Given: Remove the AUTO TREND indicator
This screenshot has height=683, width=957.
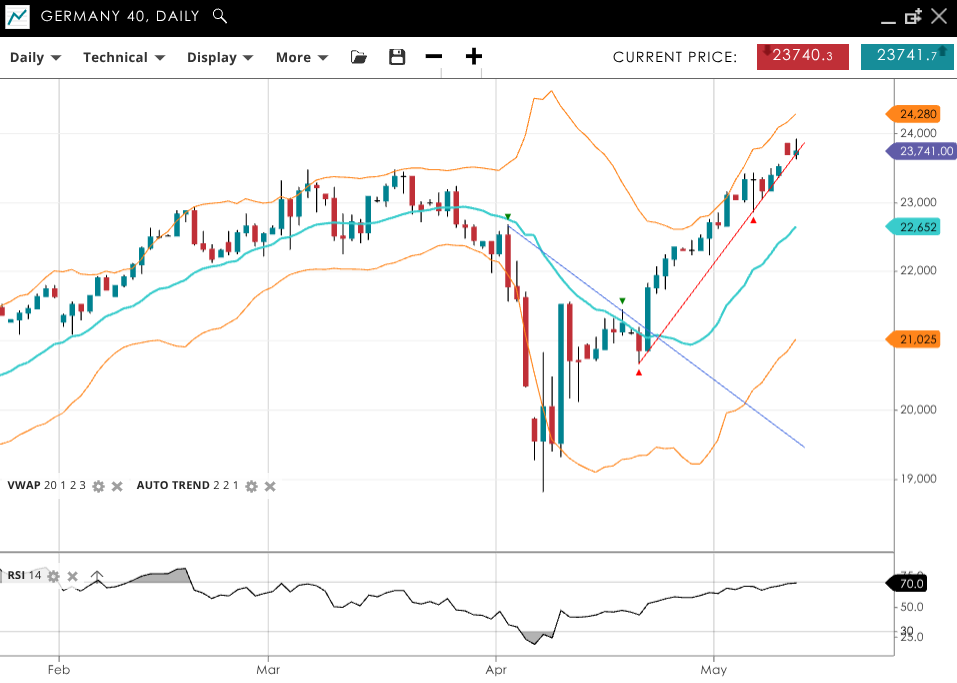Looking at the screenshot, I should click(x=270, y=486).
